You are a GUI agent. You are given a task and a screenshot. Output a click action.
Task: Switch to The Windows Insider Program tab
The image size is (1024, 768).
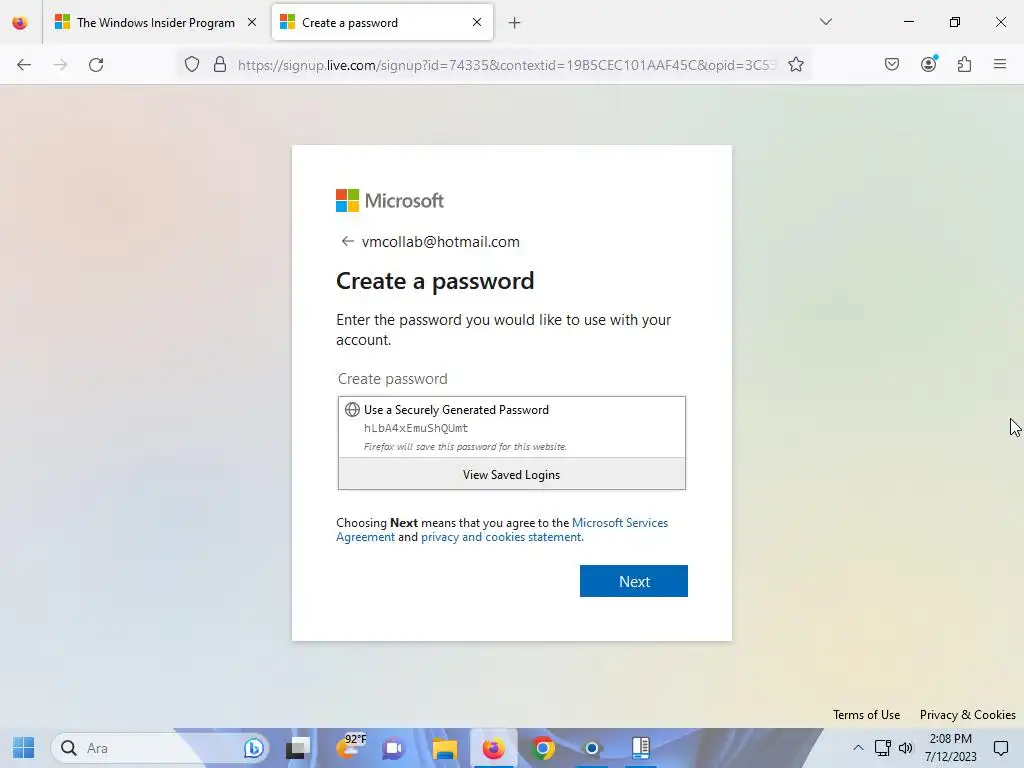(155, 22)
